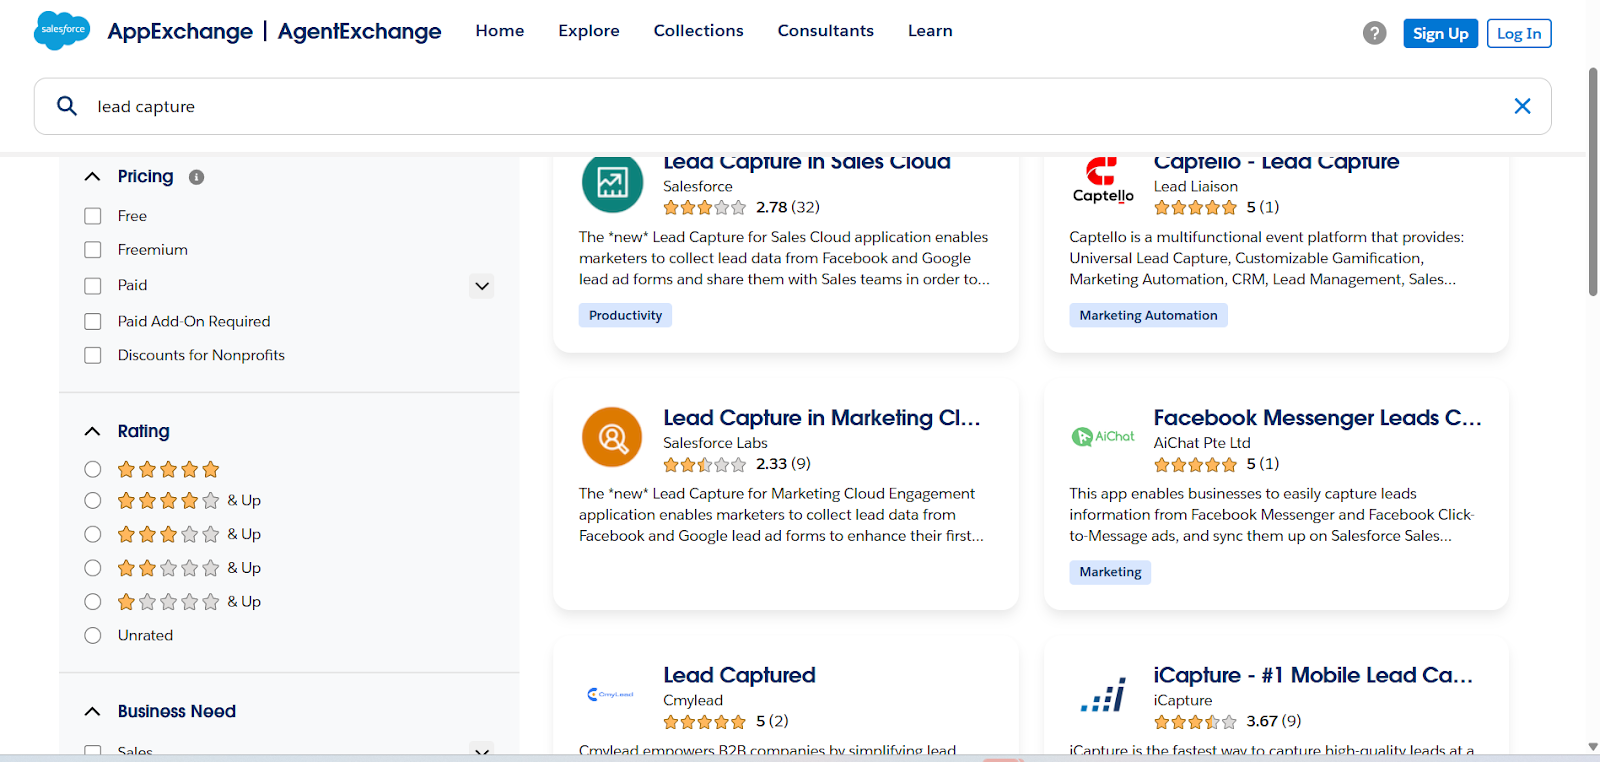Image resolution: width=1600 pixels, height=762 pixels.
Task: Click the AiChat Pte Ltd publisher text
Action: [x=1202, y=443]
